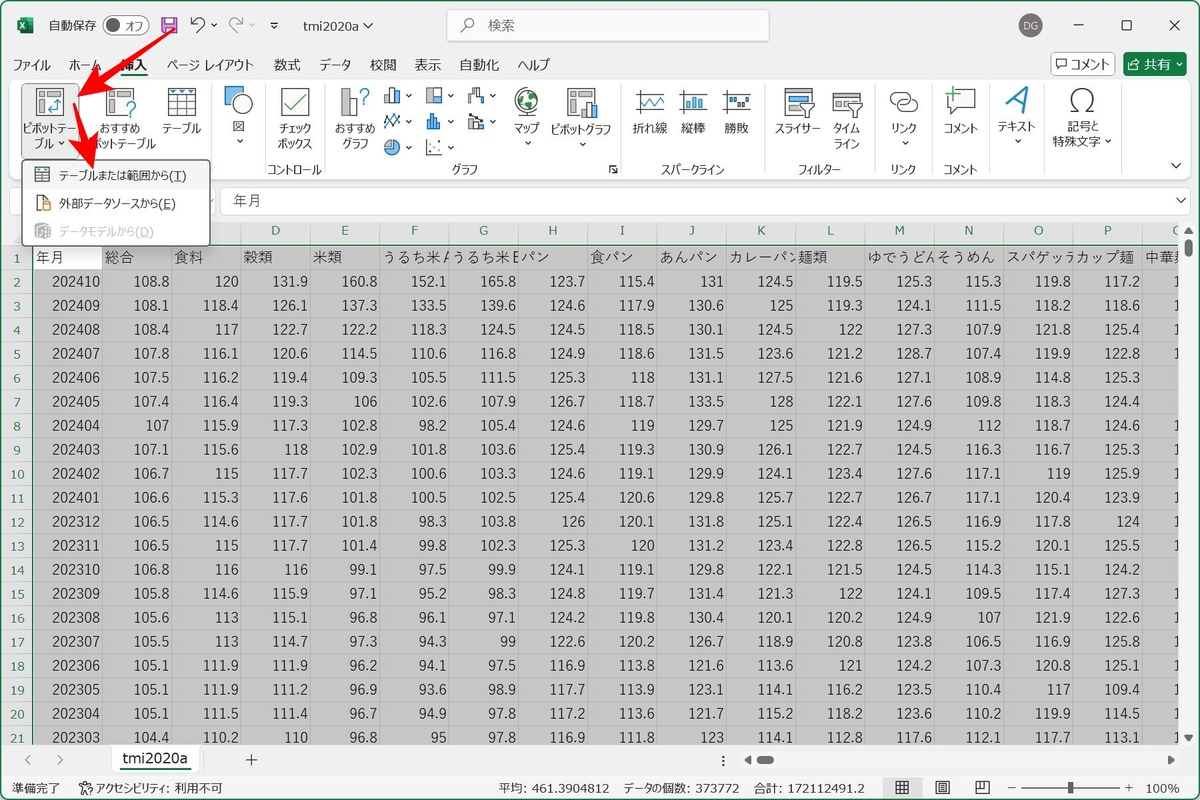Viewport: 1200px width, 800px height.
Task: Select column header D
Action: (x=276, y=231)
